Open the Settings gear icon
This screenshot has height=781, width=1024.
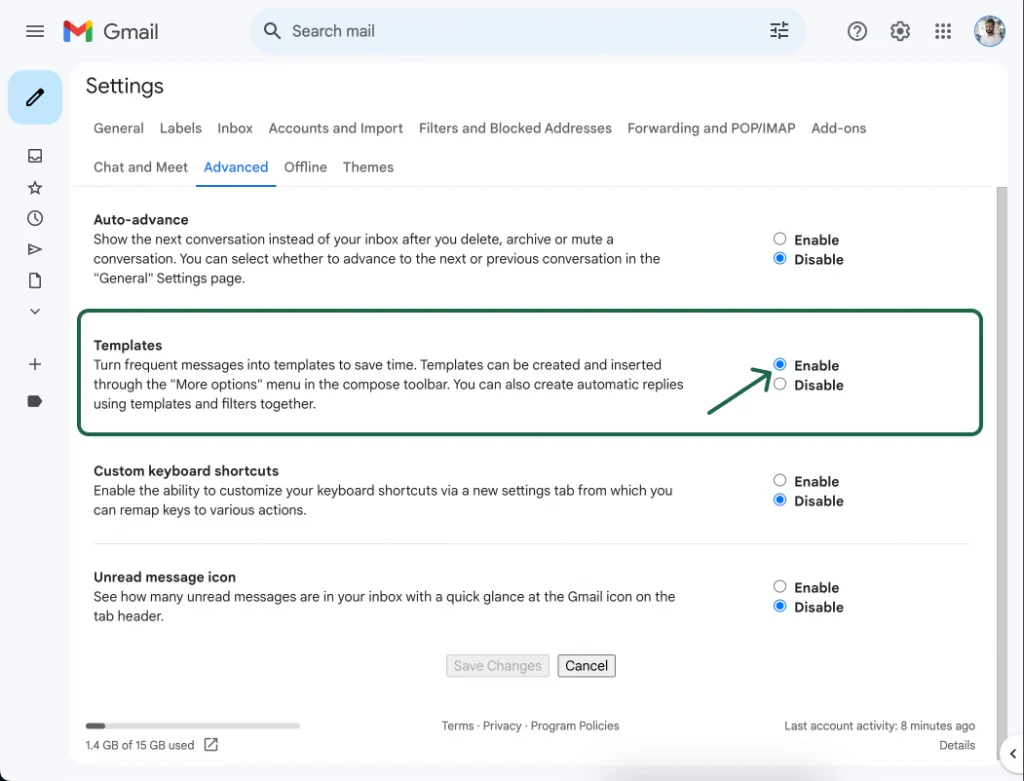coord(900,31)
